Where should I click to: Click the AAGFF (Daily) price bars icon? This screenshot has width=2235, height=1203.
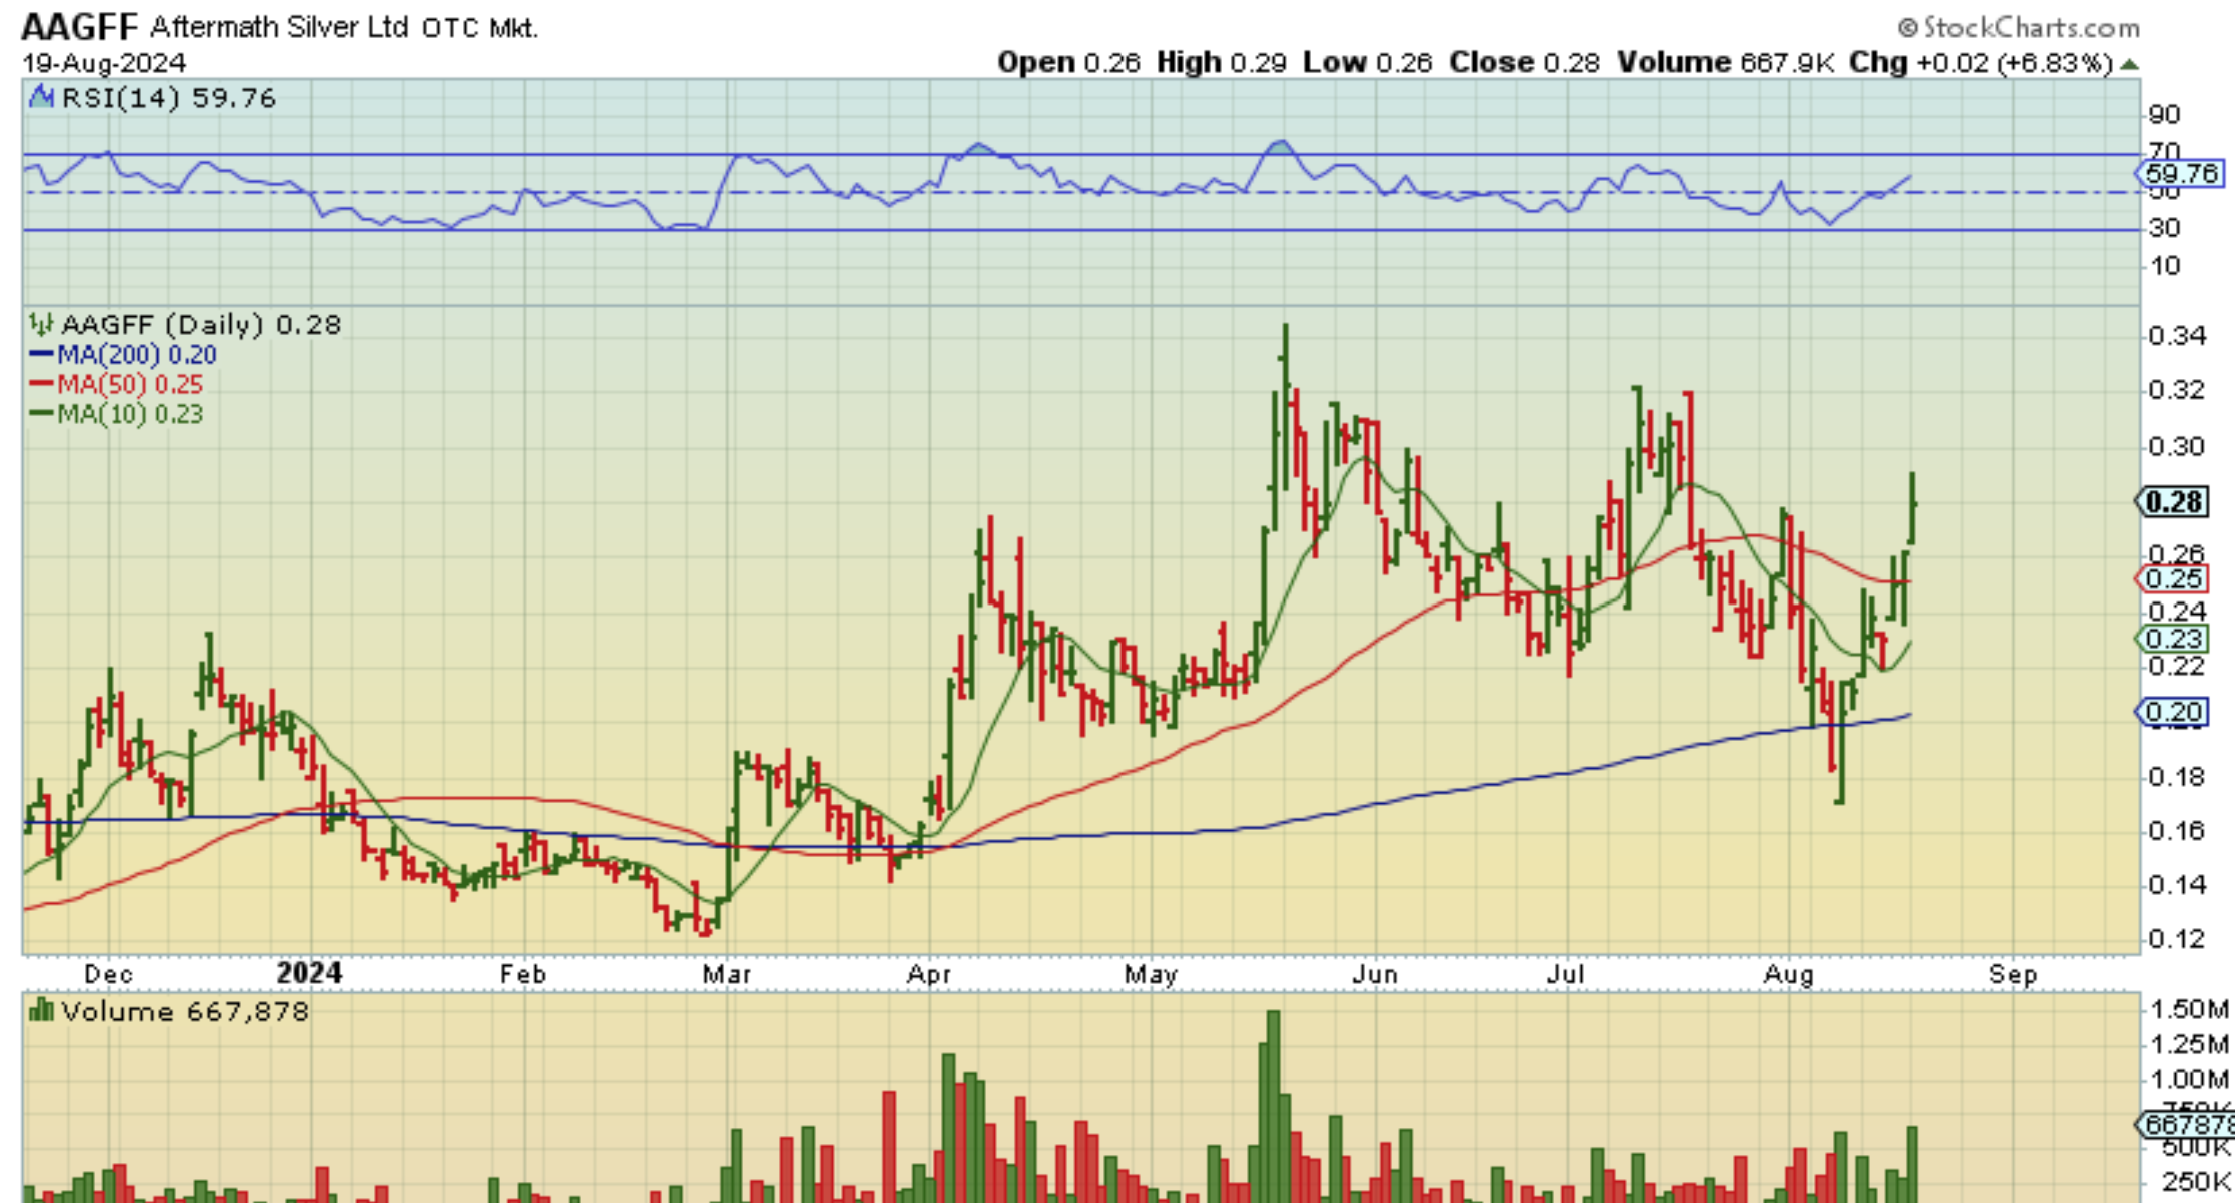[41, 324]
